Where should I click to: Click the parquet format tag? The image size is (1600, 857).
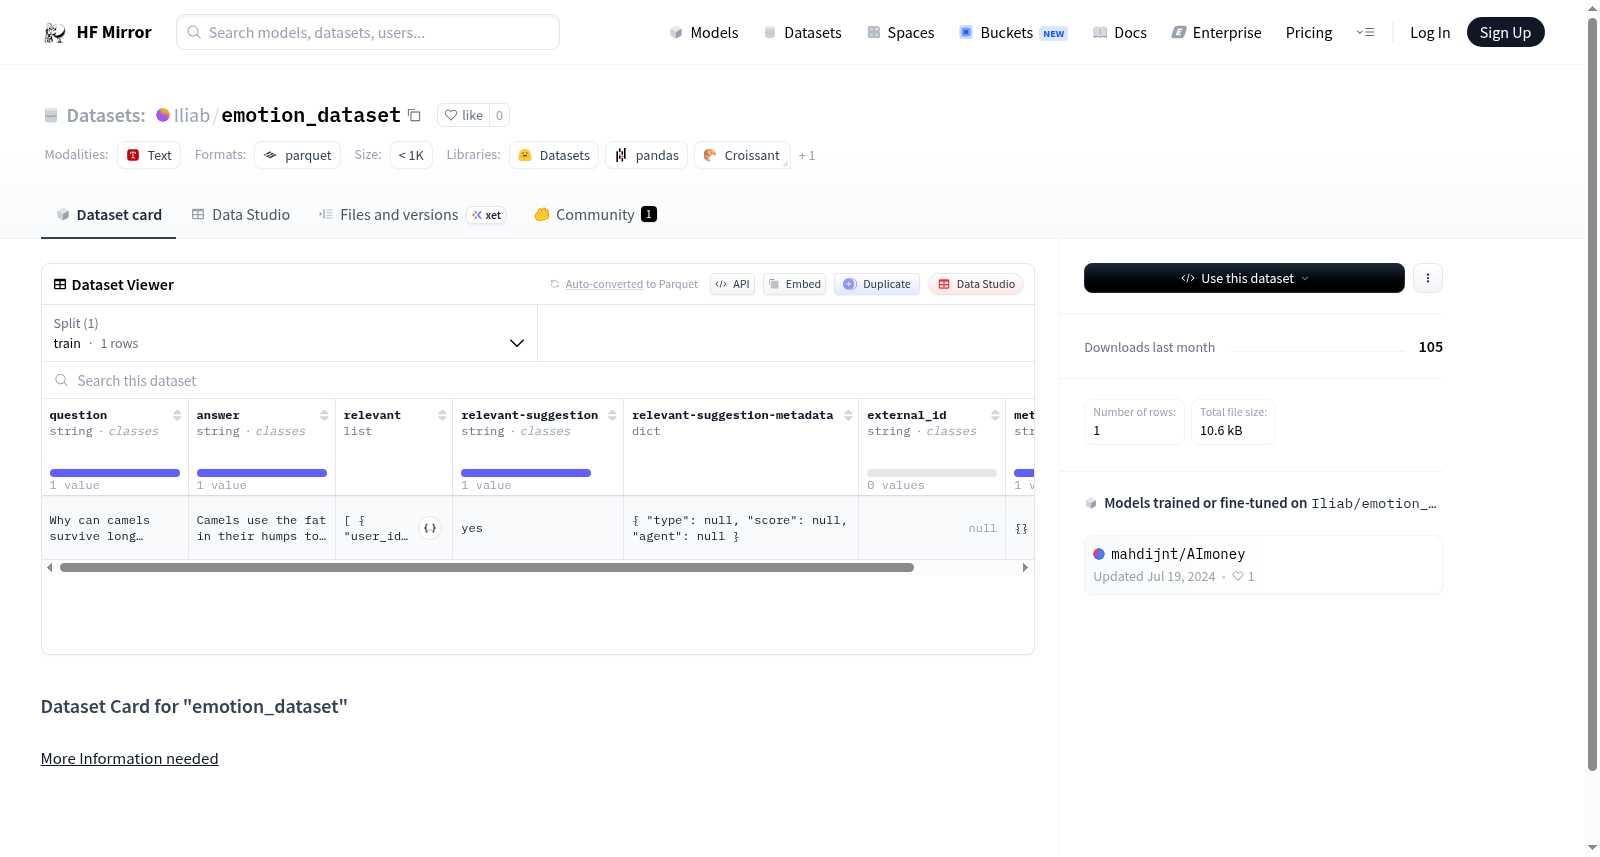[298, 155]
